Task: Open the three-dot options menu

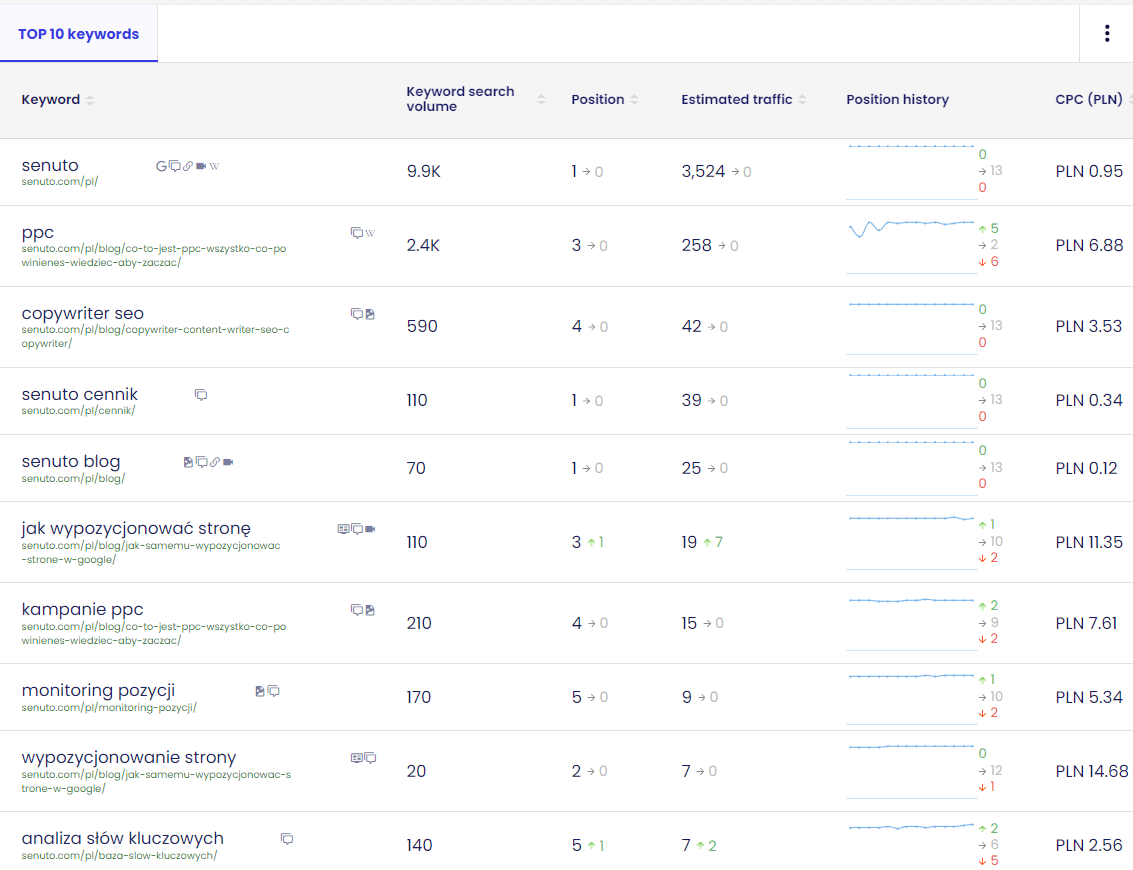Action: tap(1107, 33)
